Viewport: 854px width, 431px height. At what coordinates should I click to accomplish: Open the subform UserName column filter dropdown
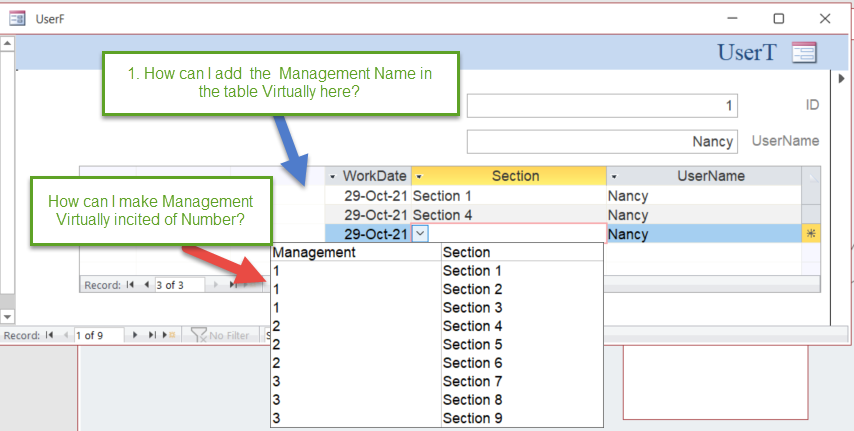point(615,177)
